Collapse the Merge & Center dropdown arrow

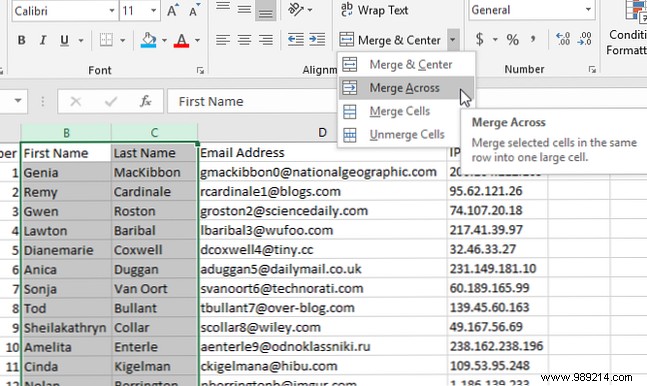(x=453, y=40)
